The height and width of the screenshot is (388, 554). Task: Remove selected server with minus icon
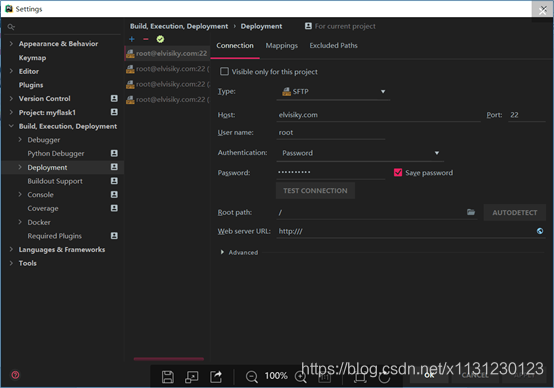pos(146,39)
